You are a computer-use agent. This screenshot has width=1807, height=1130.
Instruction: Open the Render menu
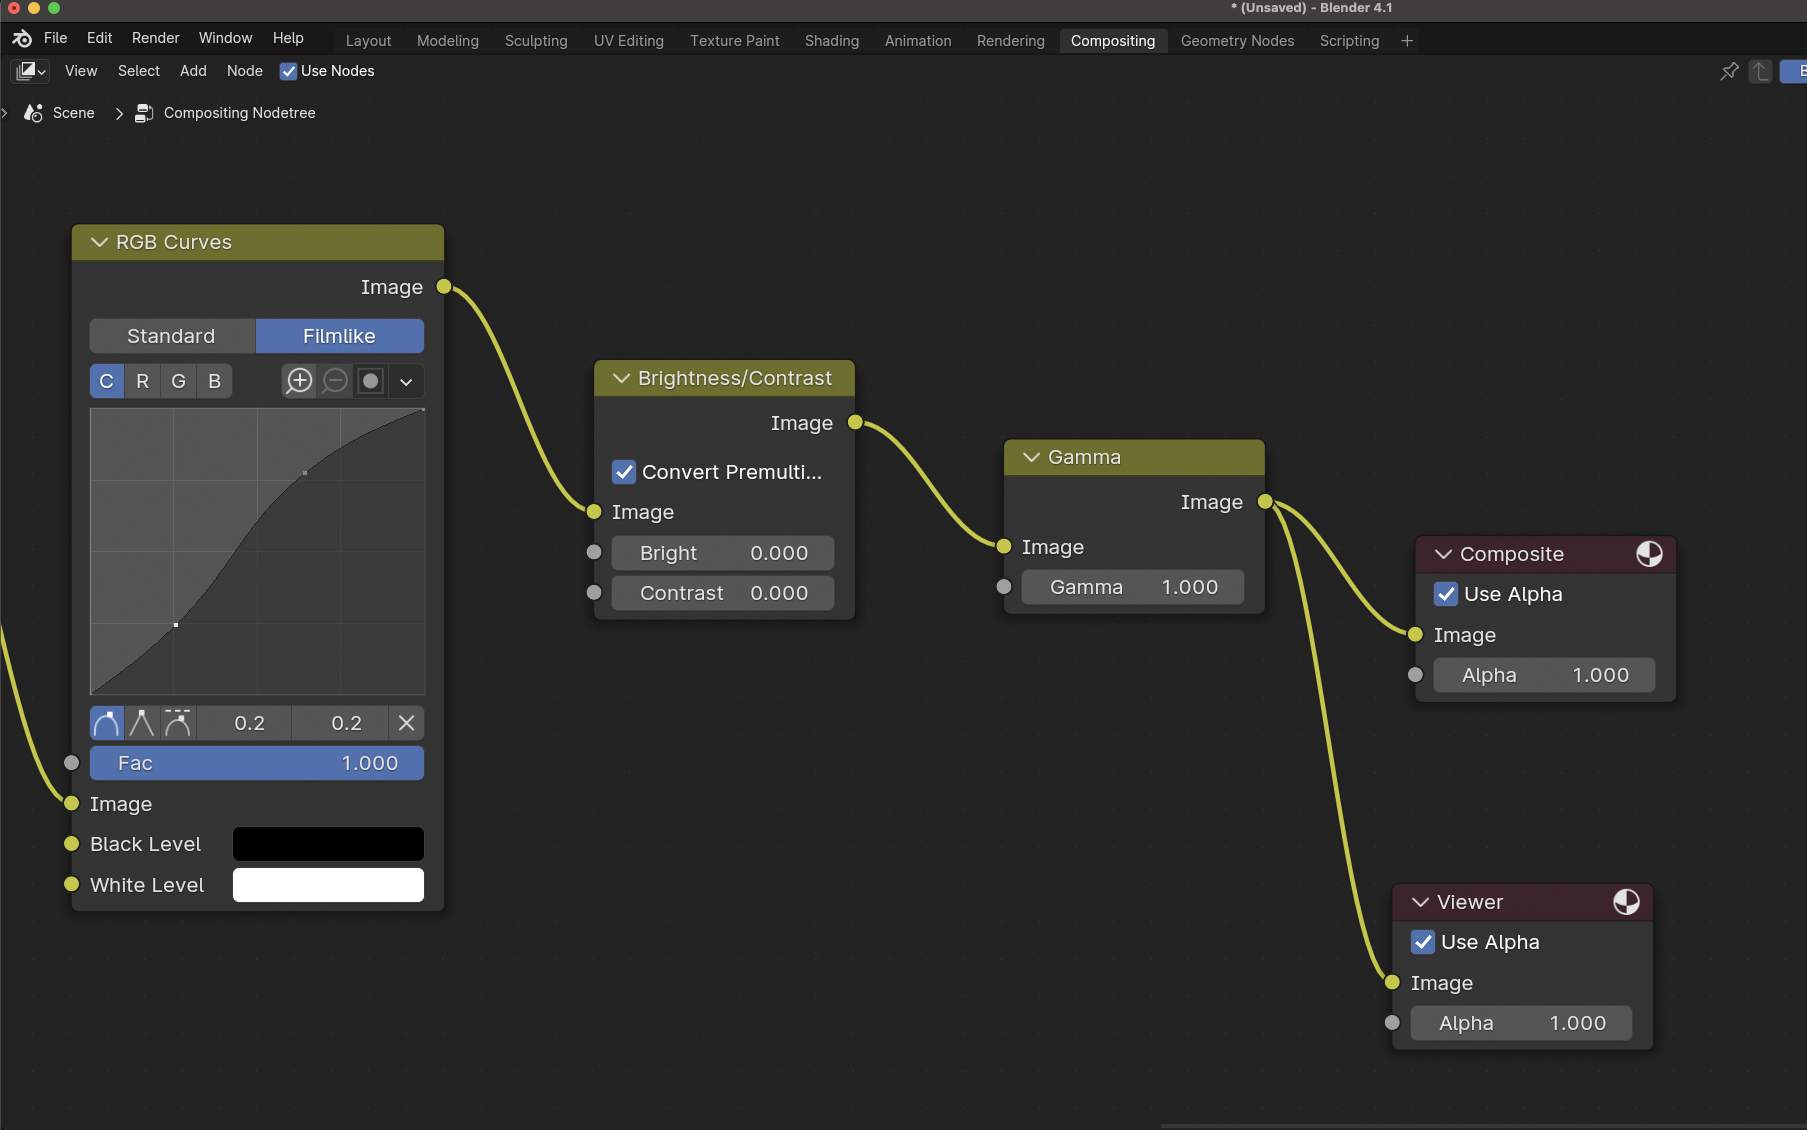156,38
